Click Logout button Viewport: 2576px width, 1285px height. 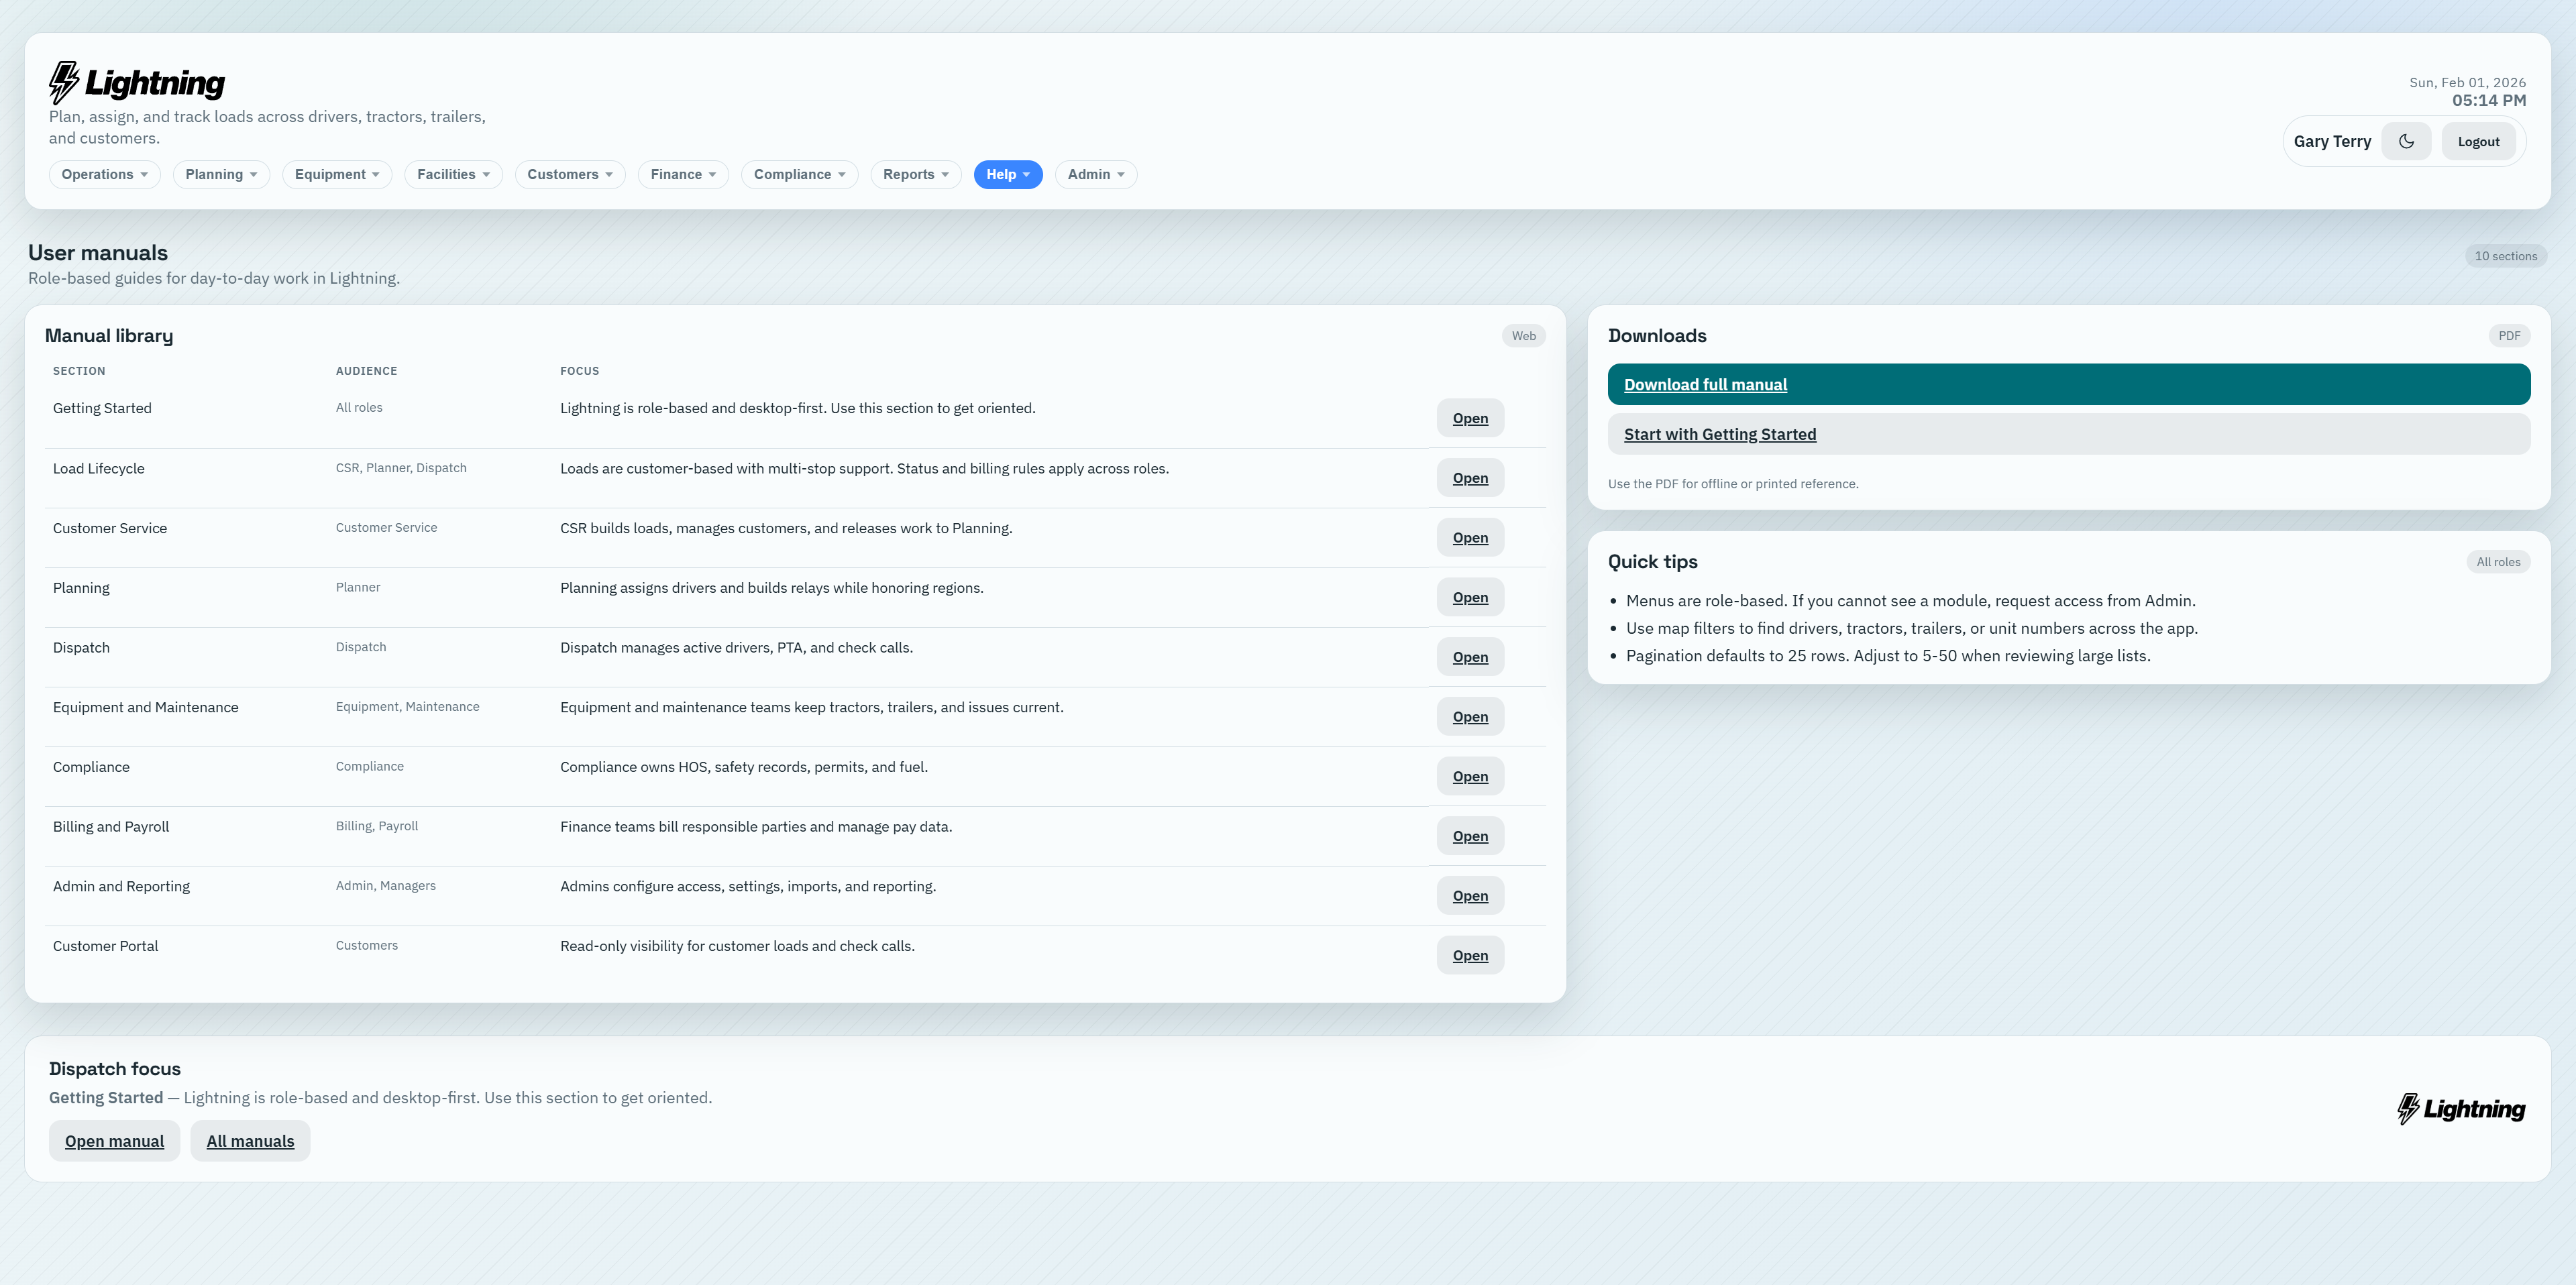coord(2479,141)
